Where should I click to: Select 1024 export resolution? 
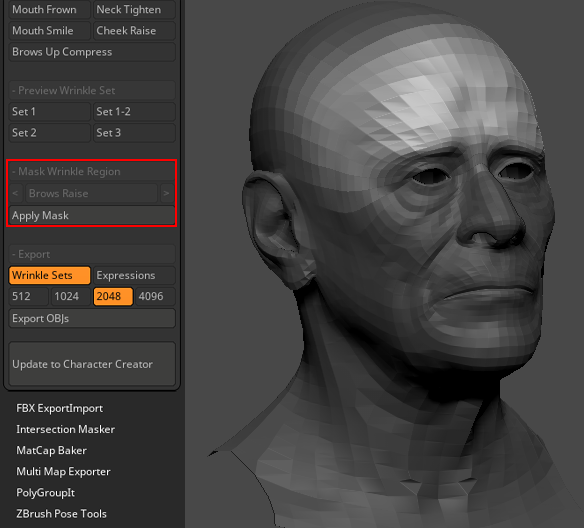(71, 296)
